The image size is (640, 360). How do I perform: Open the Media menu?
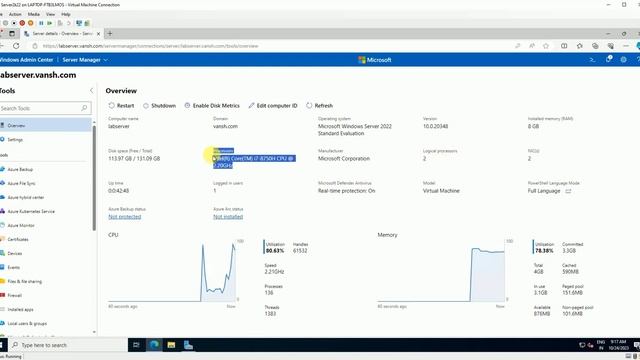click(33, 14)
